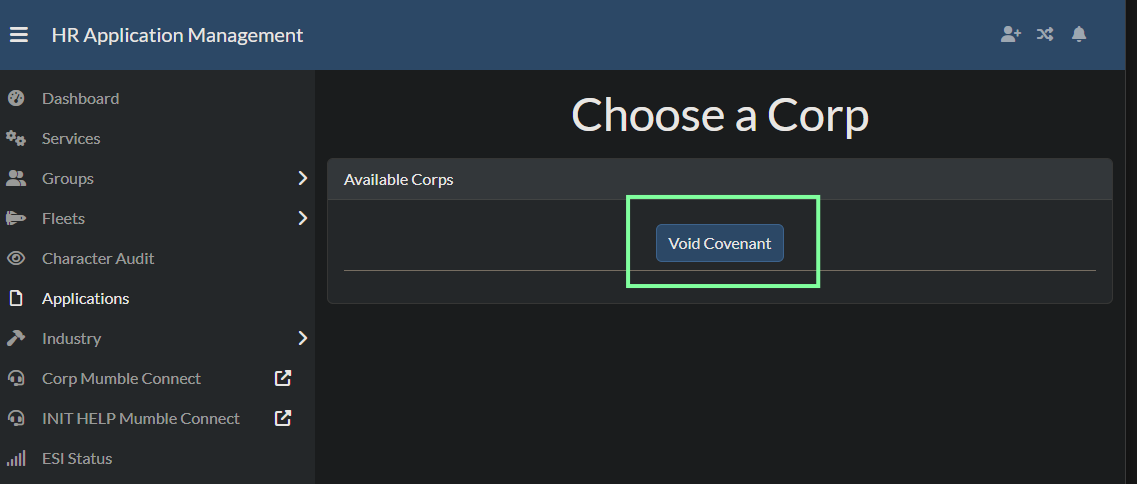Click the ESI Status signal icon
The image size is (1137, 484).
[x=16, y=458]
